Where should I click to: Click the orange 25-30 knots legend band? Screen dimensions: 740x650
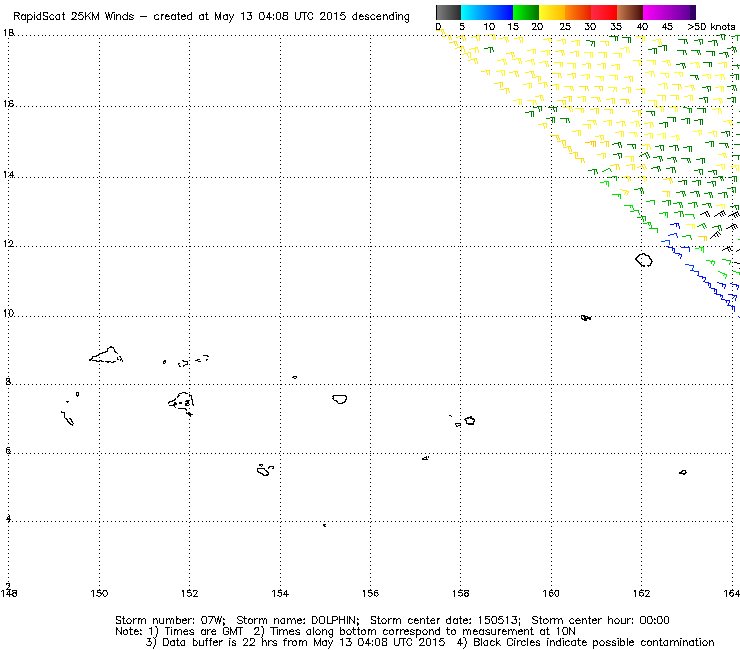[578, 12]
